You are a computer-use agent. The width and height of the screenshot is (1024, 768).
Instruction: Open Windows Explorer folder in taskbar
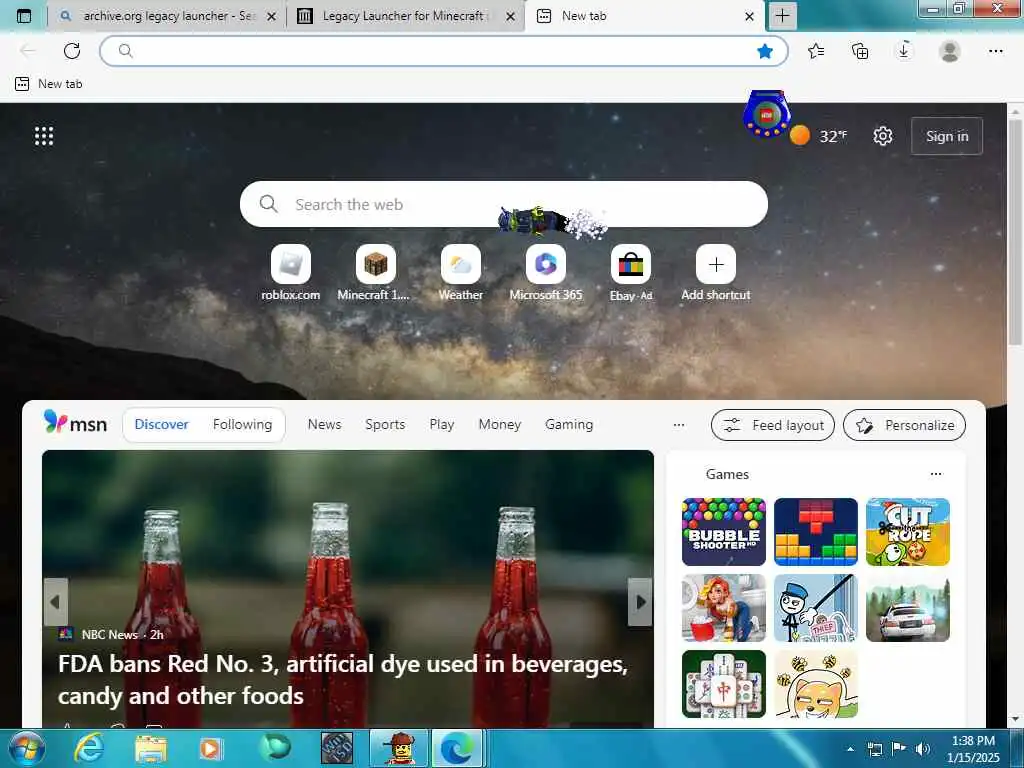pyautogui.click(x=151, y=748)
